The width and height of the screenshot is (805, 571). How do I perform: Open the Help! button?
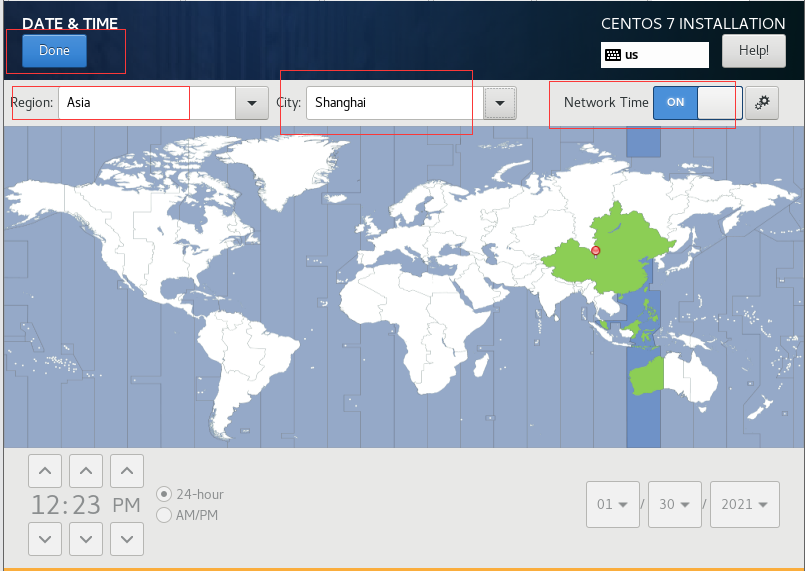point(753,51)
